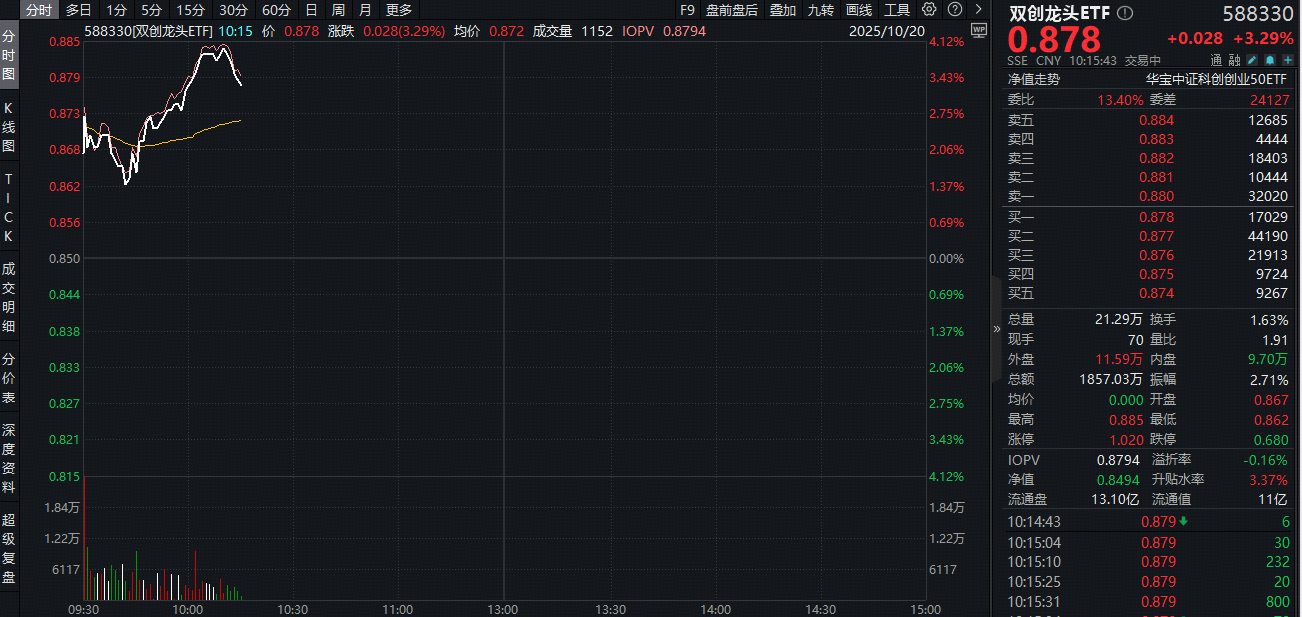1302x617 pixels.
Task: Click 卖三 price 0.882
Action: [x=1157, y=158]
